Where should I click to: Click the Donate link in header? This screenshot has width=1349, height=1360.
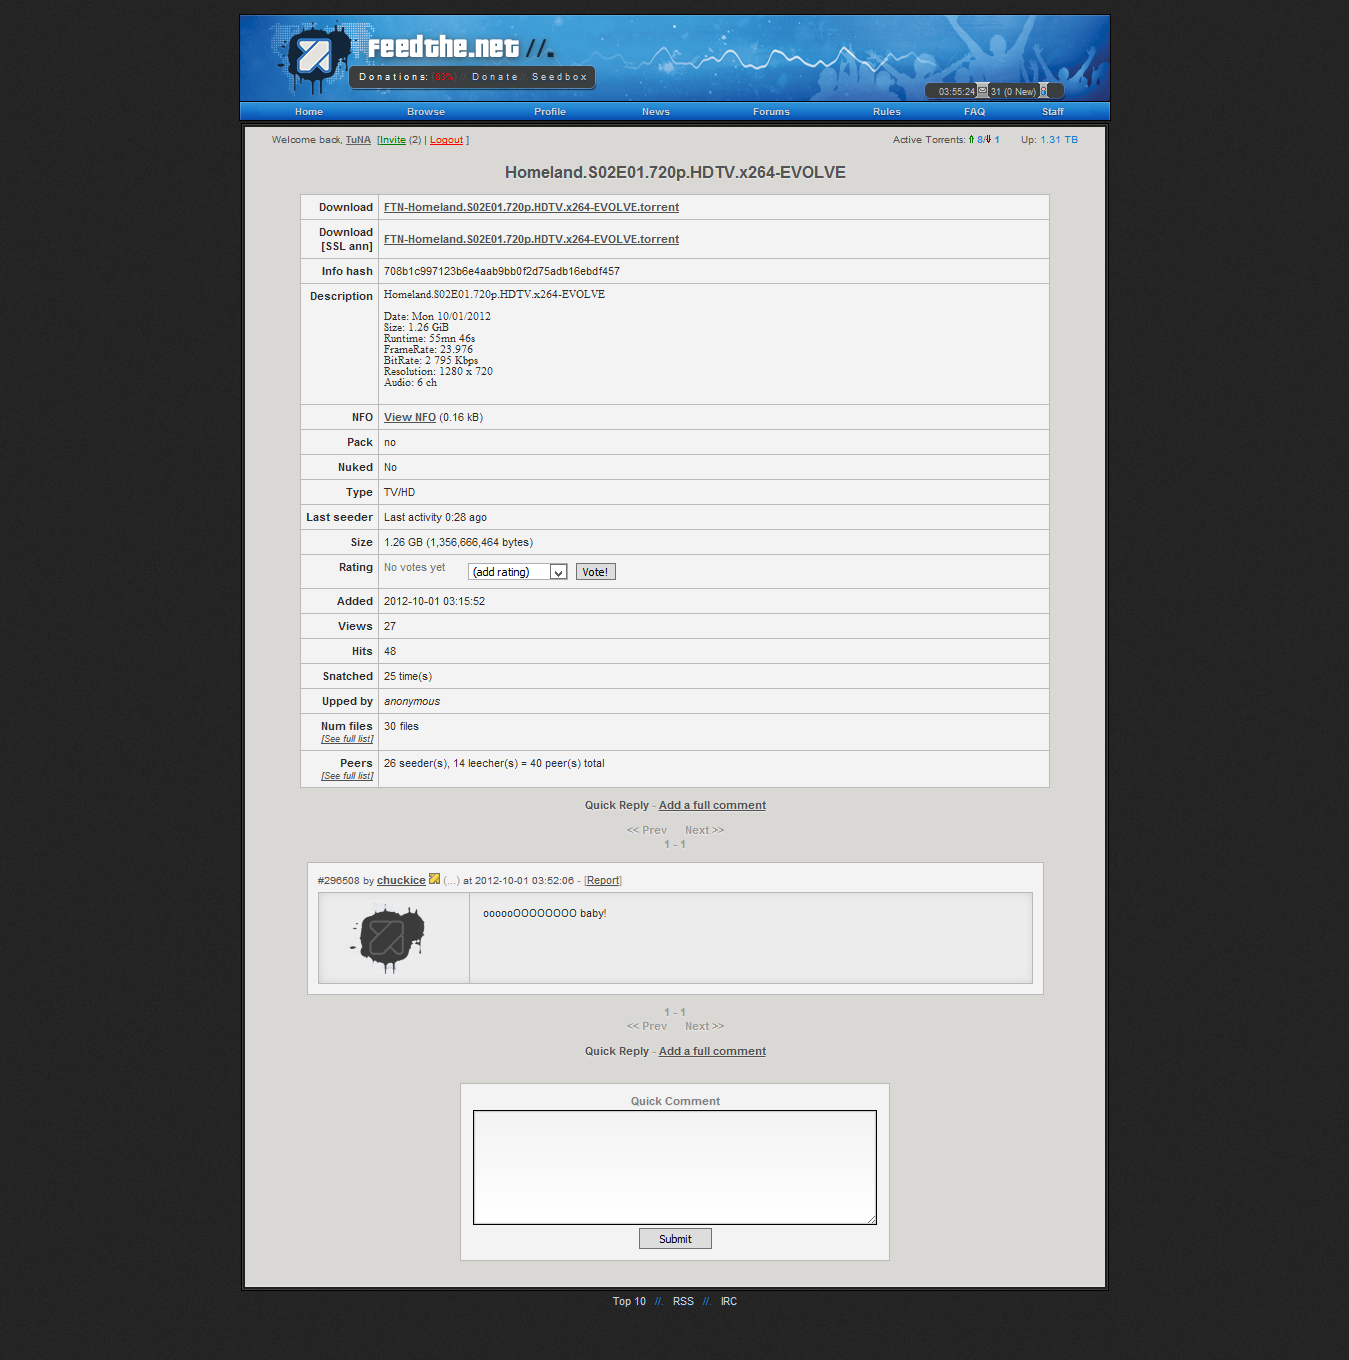pos(495,77)
